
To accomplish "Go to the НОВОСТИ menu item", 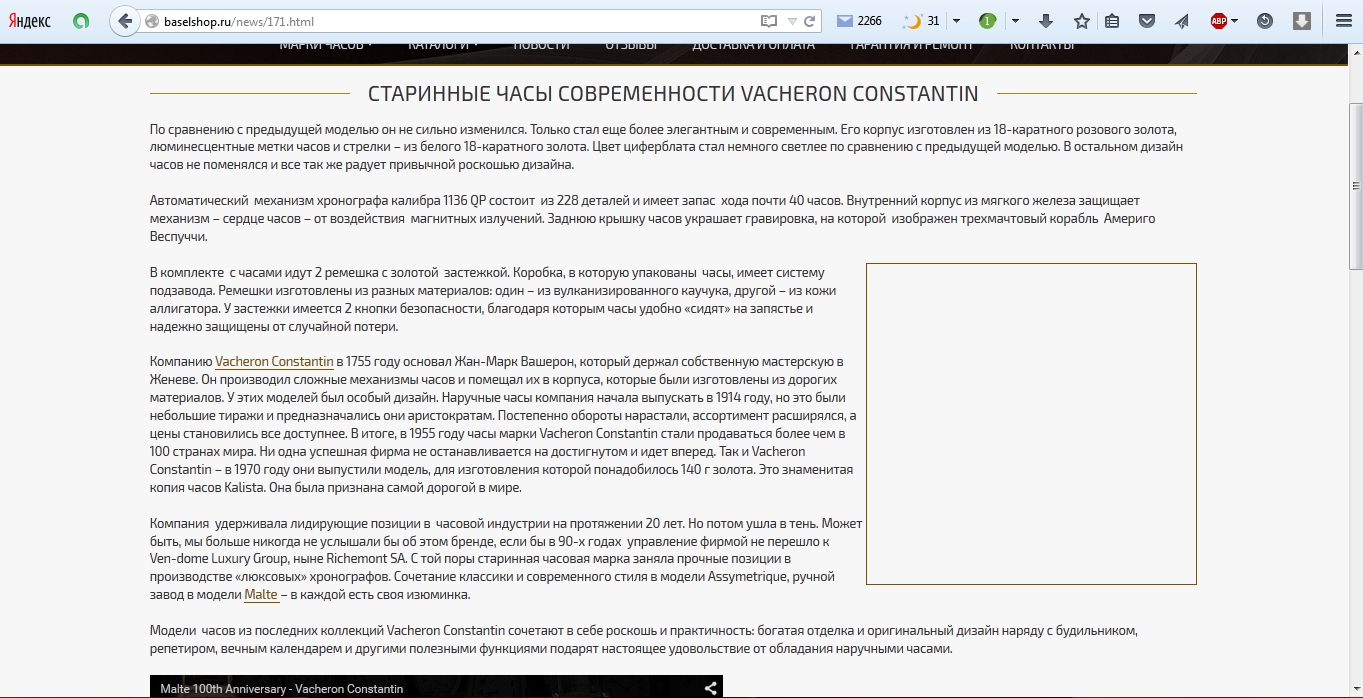I will [x=541, y=43].
